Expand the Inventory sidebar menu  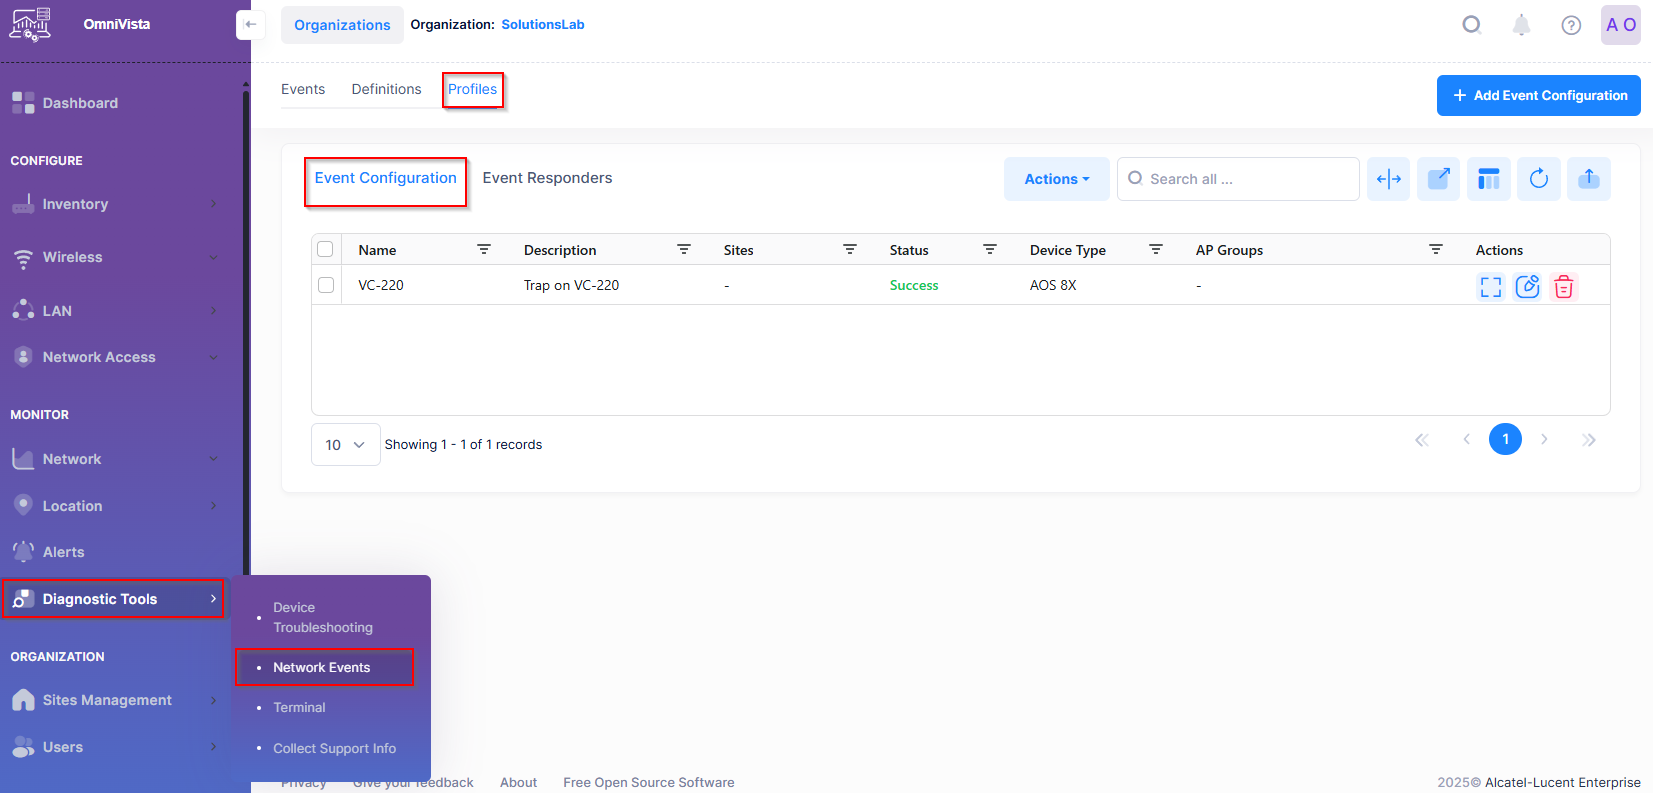[115, 204]
